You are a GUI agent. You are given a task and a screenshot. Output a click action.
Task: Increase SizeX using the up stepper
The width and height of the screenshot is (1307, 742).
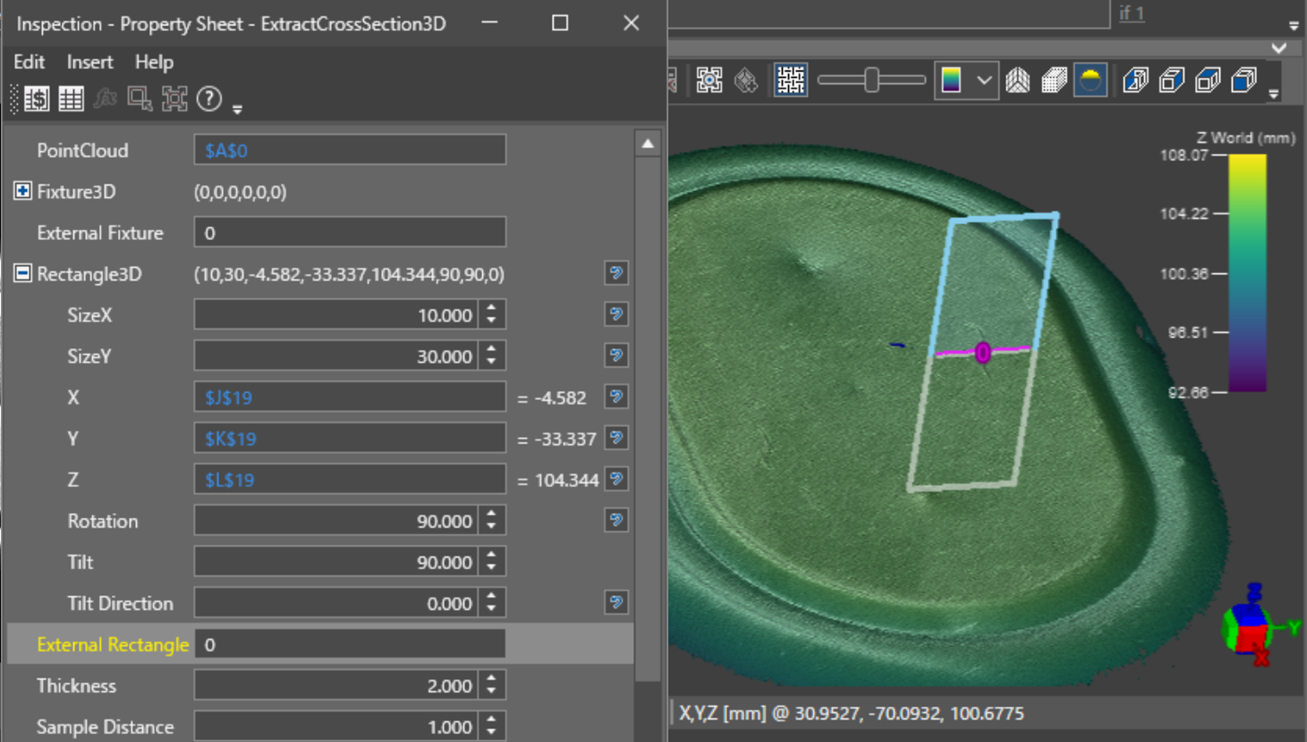[x=491, y=308]
